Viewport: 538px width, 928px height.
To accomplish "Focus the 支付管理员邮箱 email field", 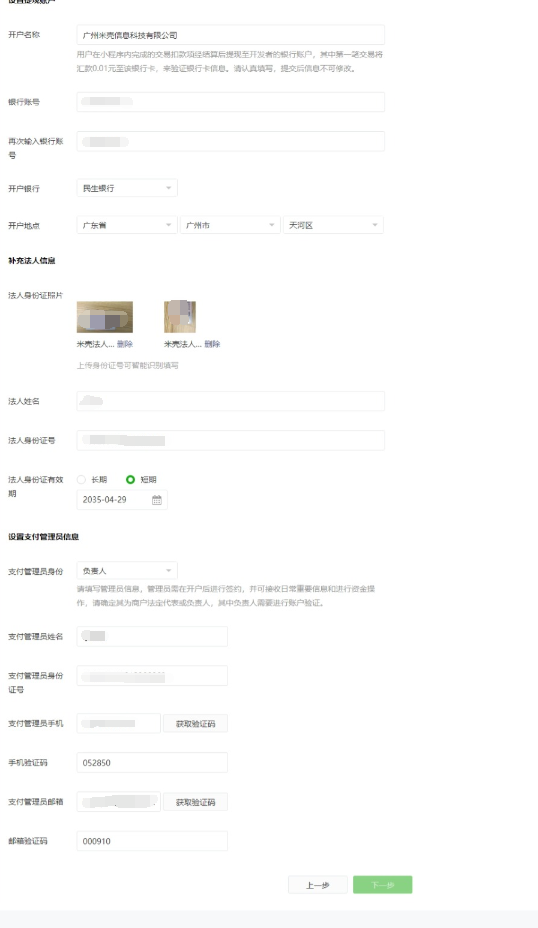I will pyautogui.click(x=118, y=802).
